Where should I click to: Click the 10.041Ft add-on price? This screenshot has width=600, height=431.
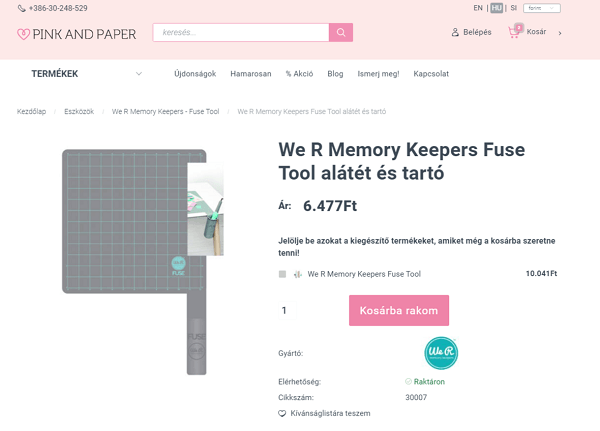(541, 273)
